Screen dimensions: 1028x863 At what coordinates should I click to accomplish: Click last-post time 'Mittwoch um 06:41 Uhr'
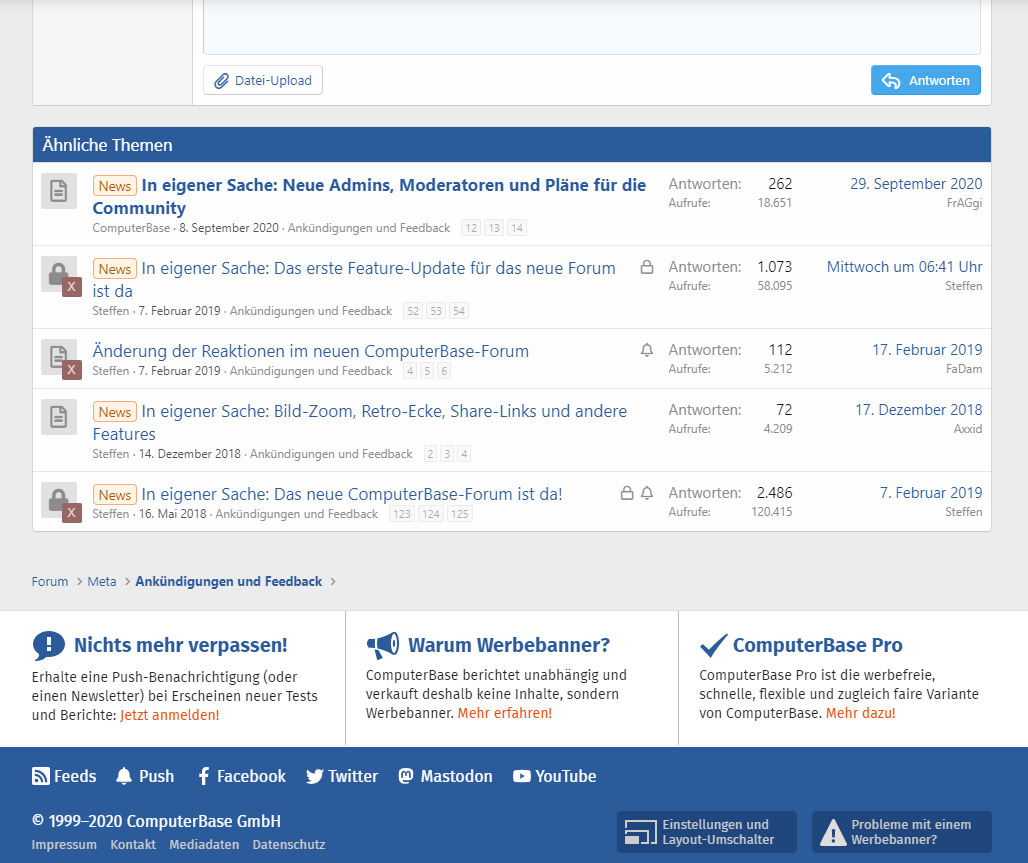pos(904,267)
